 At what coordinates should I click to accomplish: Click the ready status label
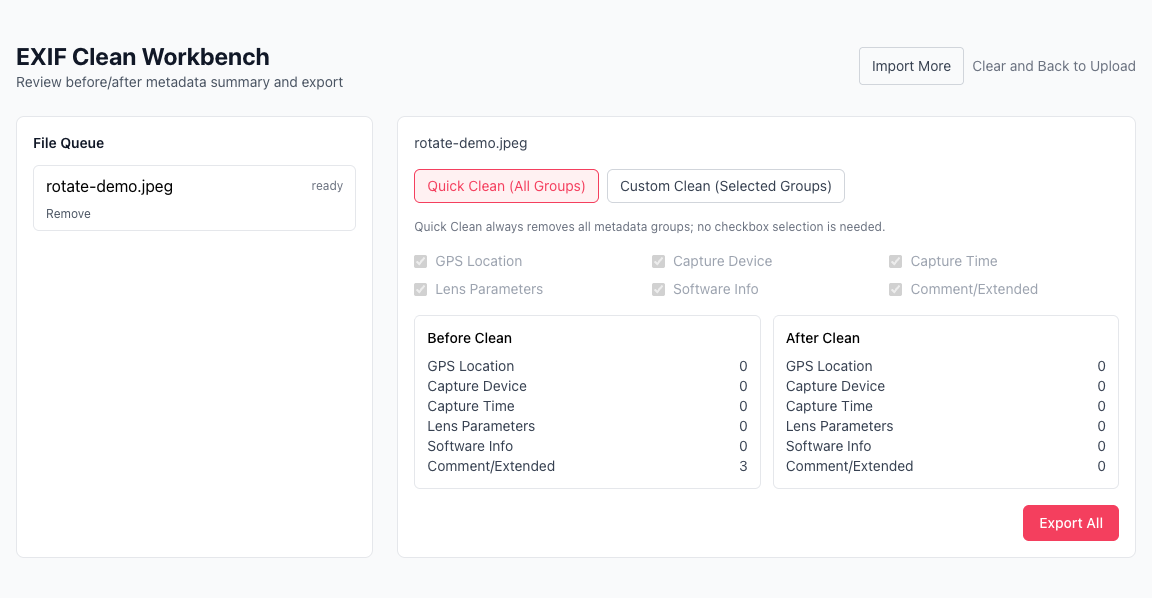[327, 186]
